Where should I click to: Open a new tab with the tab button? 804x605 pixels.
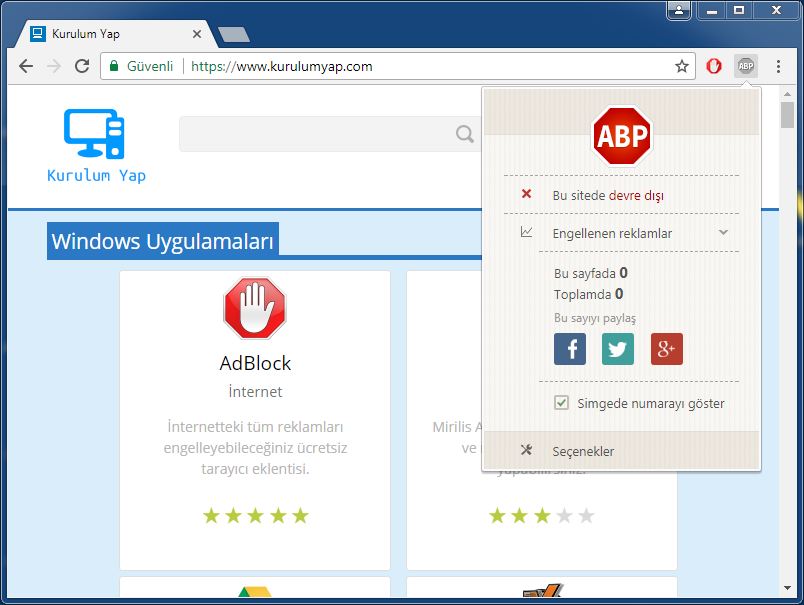tap(234, 34)
